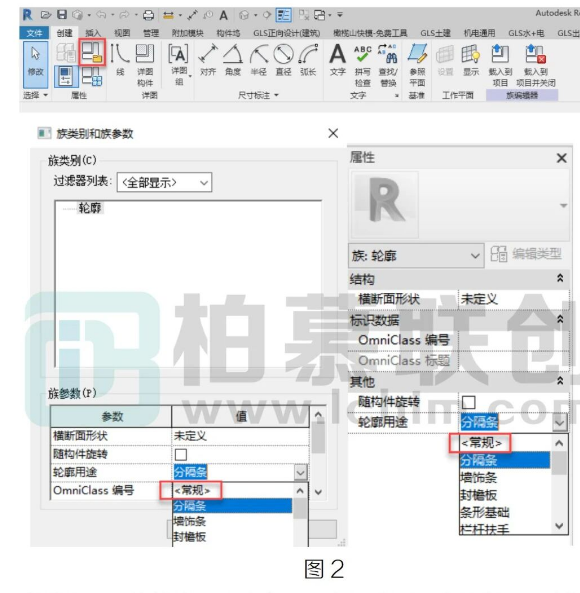Screen dimensions: 580x593
Task: Open the 族: 轮廓 type selector dropdown
Action: click(416, 256)
